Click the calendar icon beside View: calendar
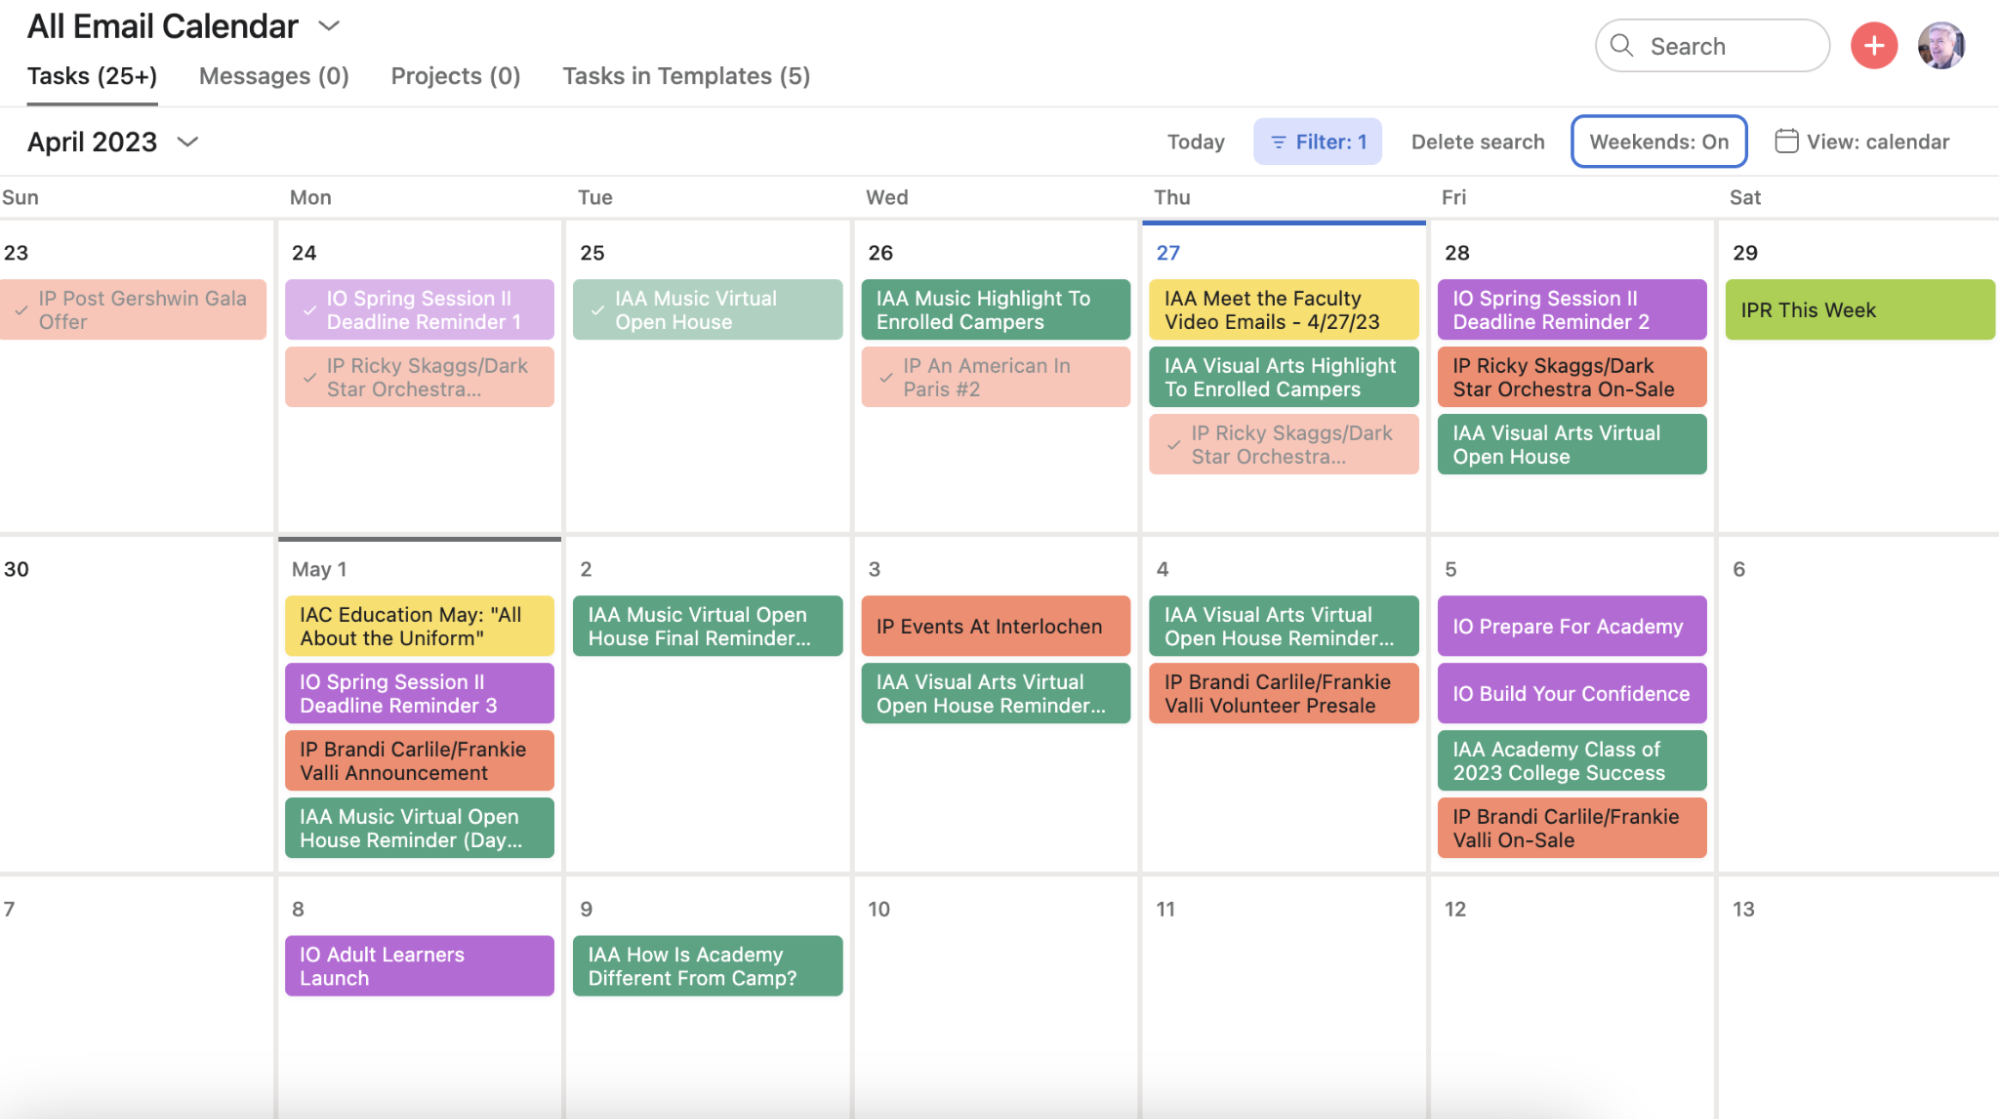 tap(1785, 141)
